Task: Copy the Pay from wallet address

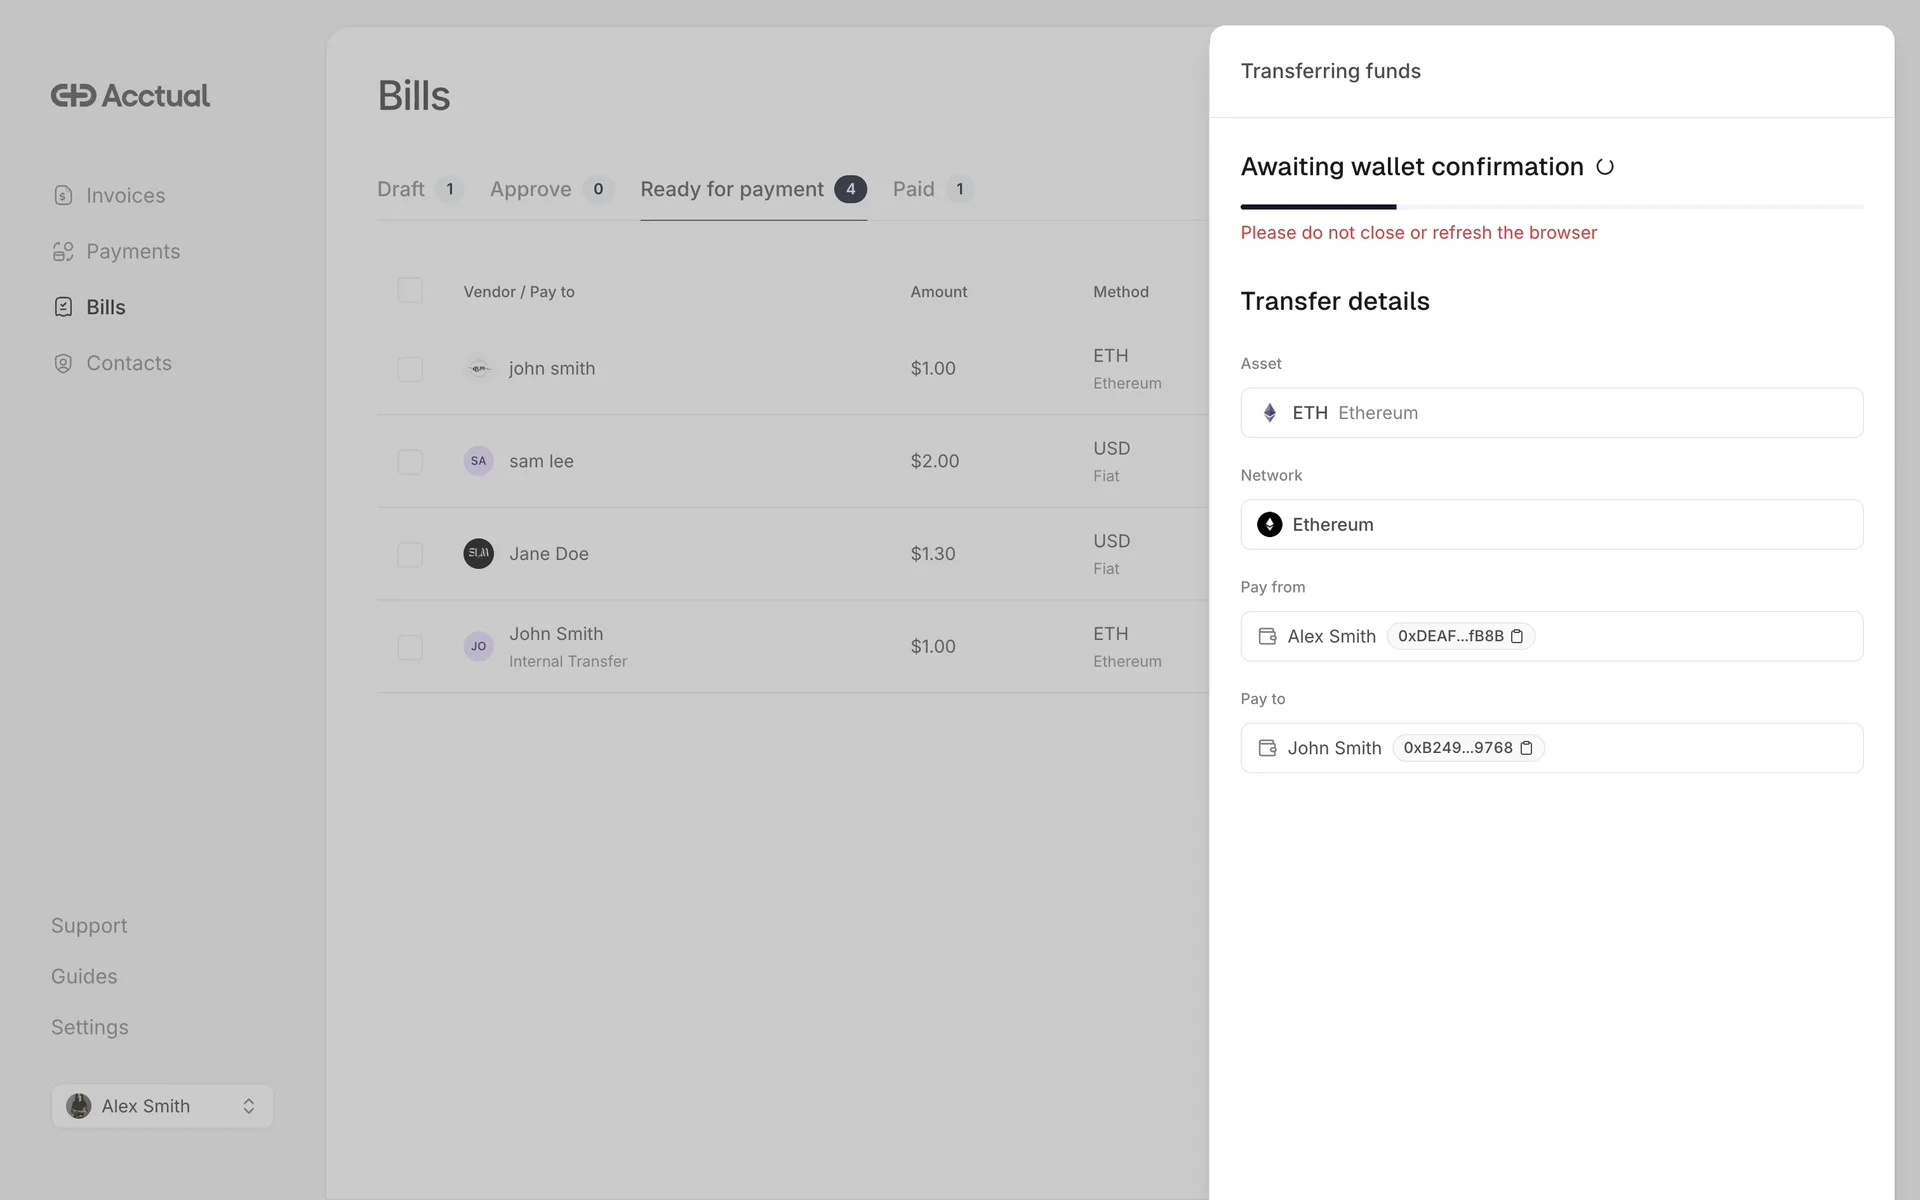Action: (1516, 636)
